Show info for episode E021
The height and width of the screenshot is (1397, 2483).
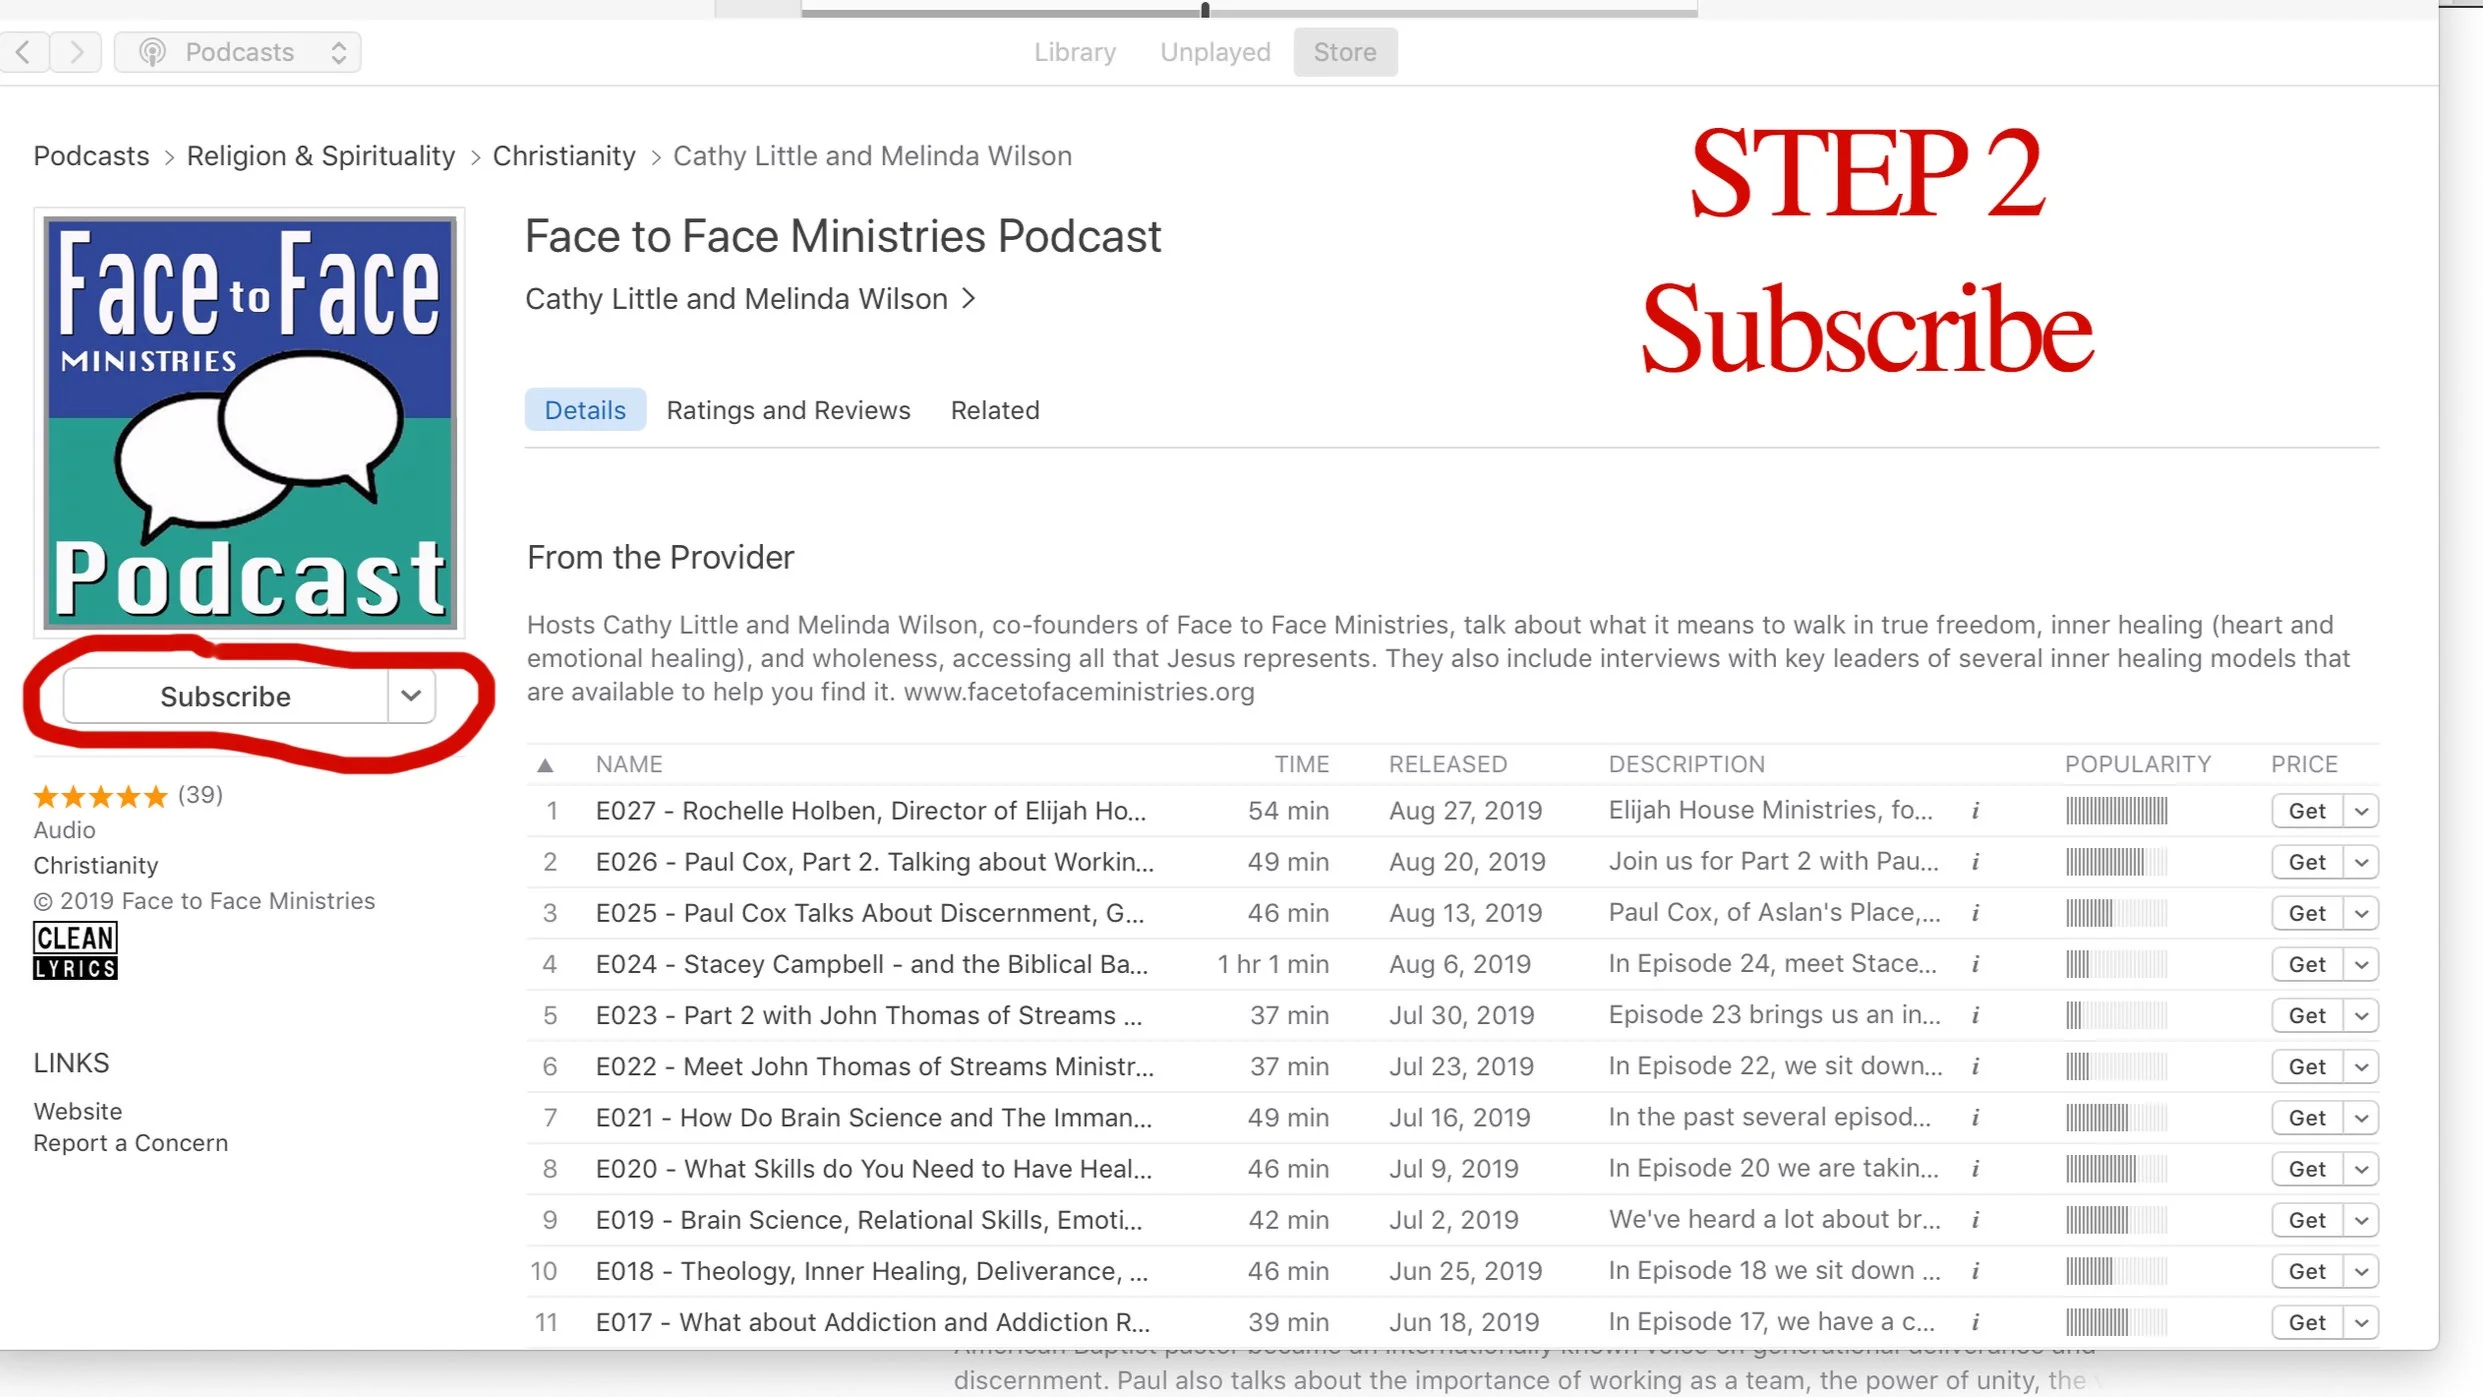pos(1976,1117)
